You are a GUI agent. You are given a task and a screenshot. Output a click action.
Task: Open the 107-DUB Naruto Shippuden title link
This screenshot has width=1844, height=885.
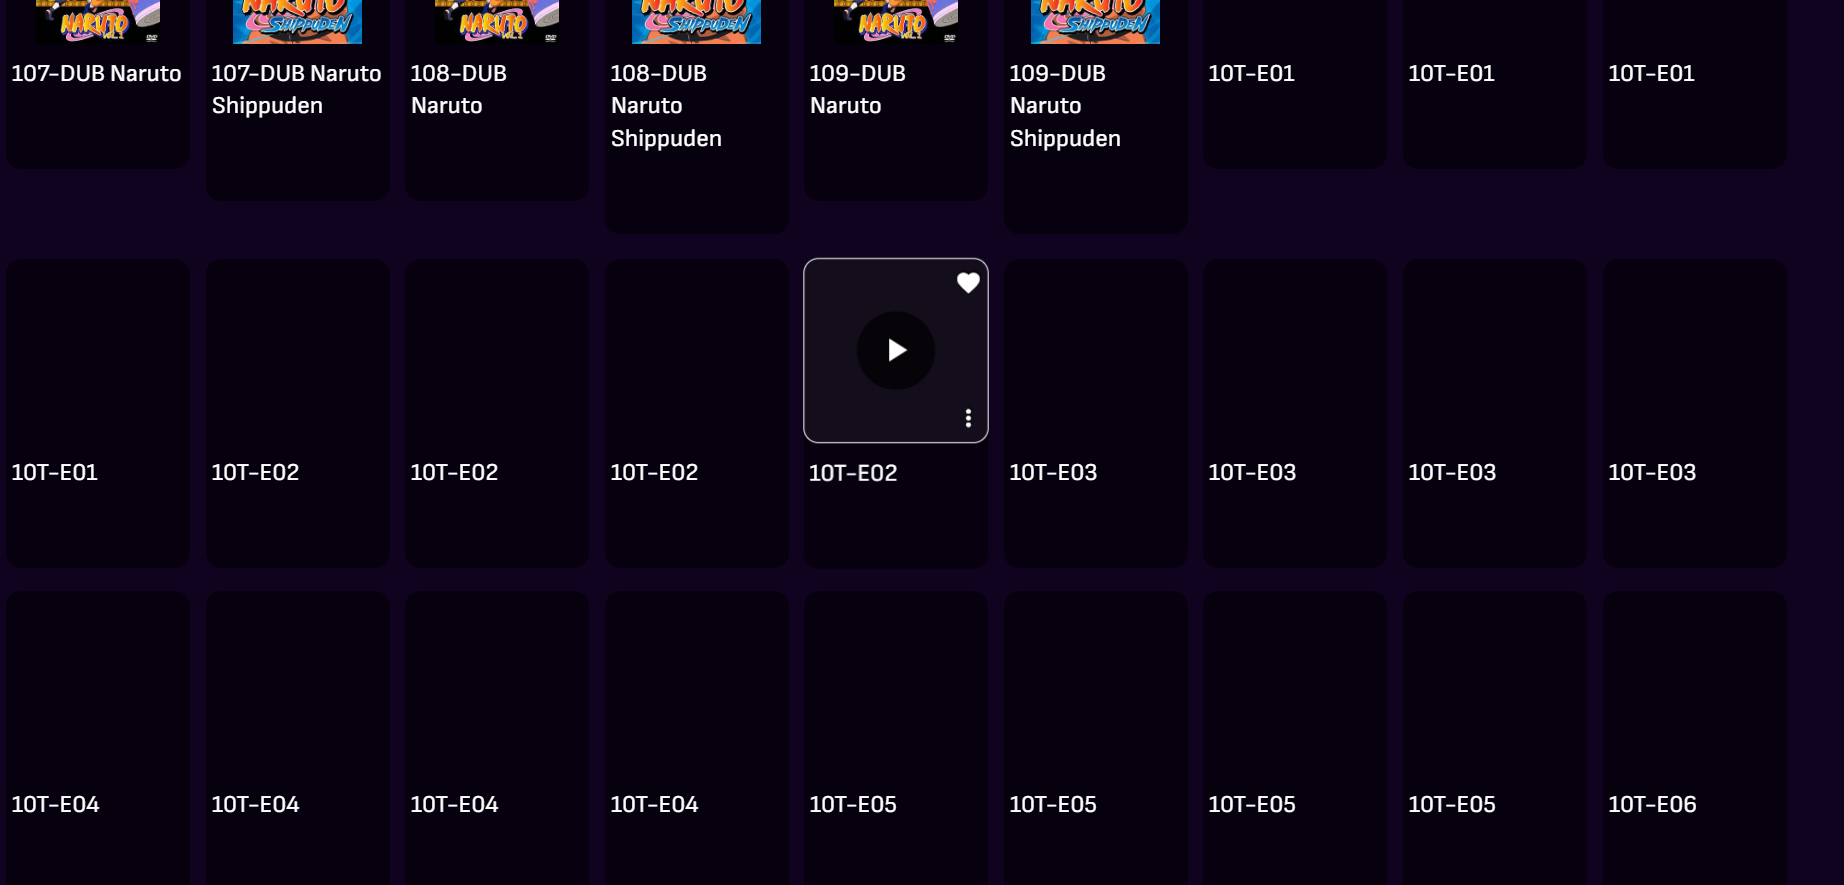click(296, 89)
